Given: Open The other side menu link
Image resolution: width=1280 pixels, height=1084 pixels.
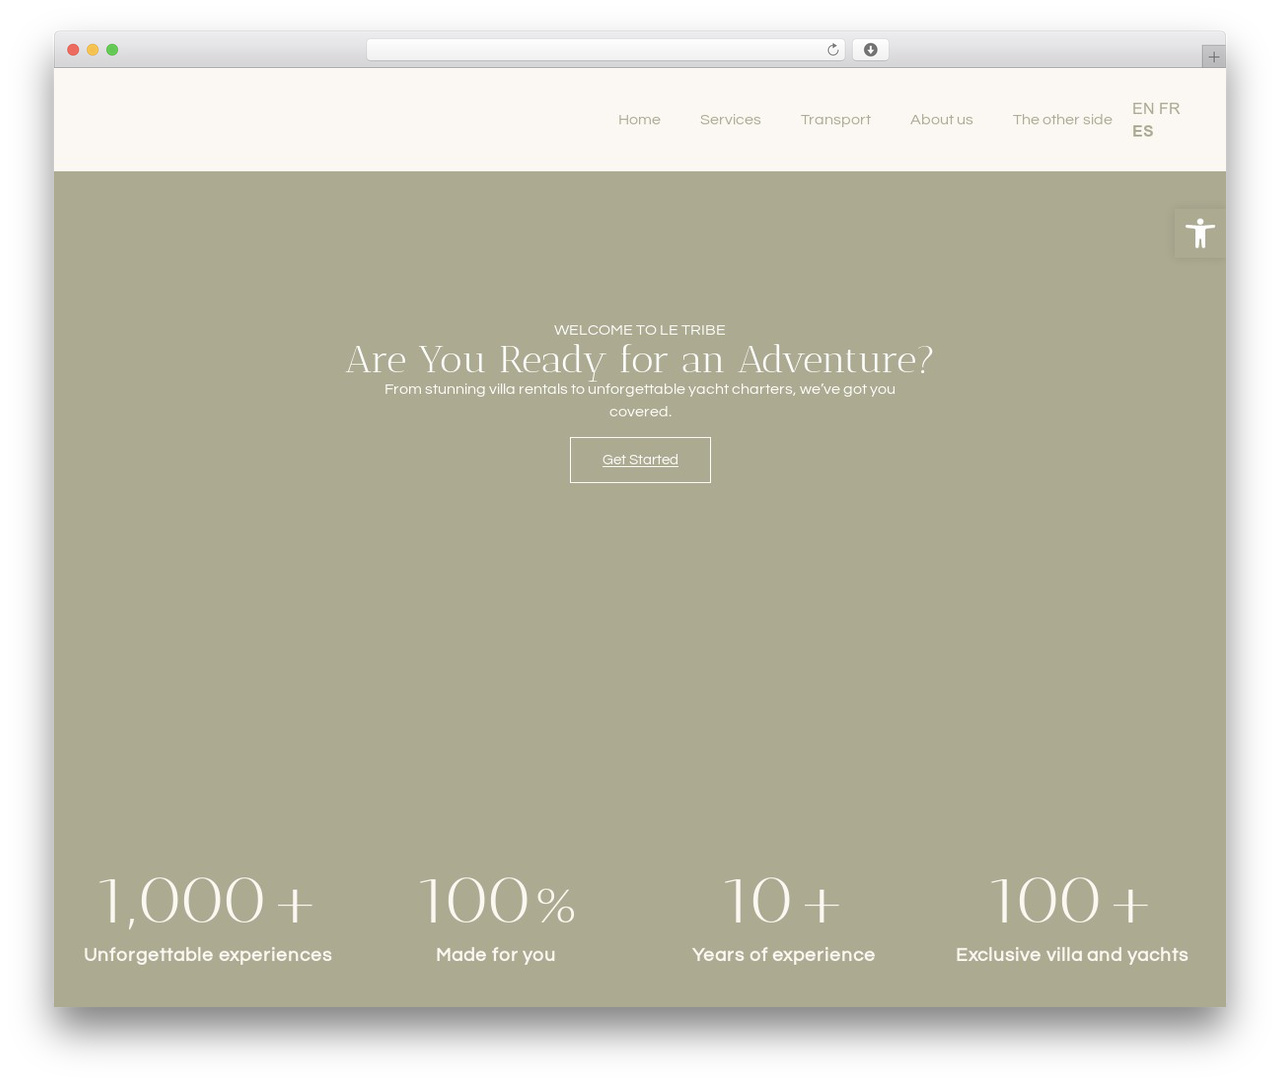Looking at the screenshot, I should pos(1062,119).
